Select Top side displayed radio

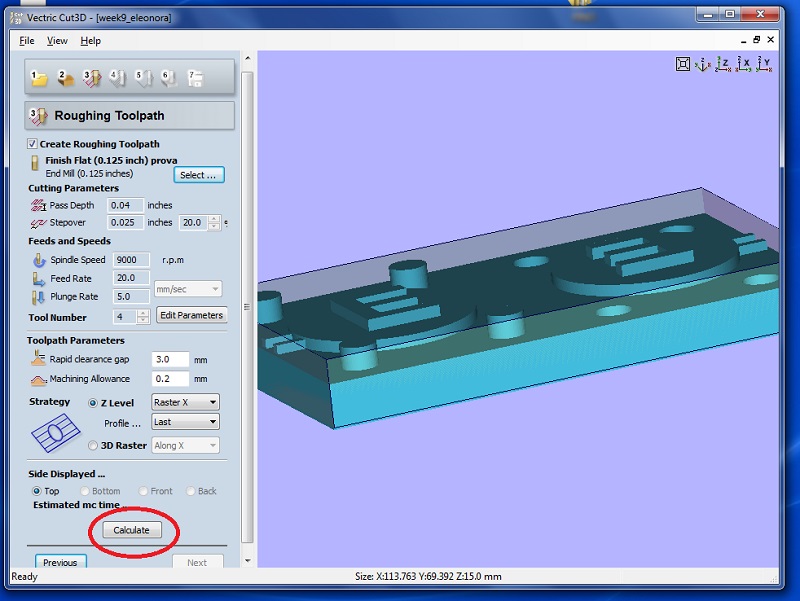coord(37,491)
